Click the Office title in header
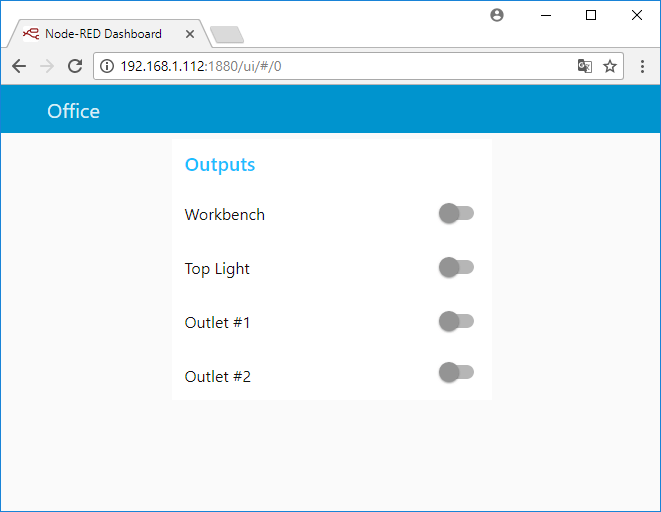The height and width of the screenshot is (512, 661). 73,111
